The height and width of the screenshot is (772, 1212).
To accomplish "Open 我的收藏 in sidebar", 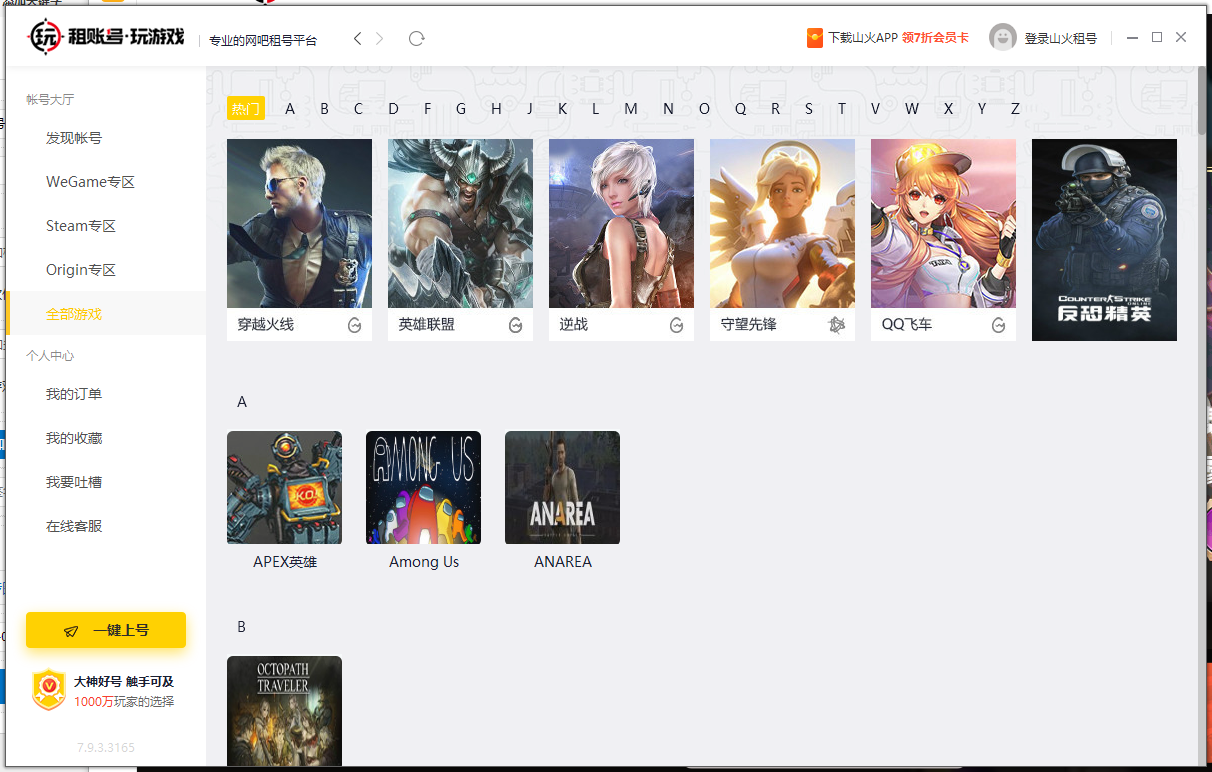I will (x=74, y=438).
